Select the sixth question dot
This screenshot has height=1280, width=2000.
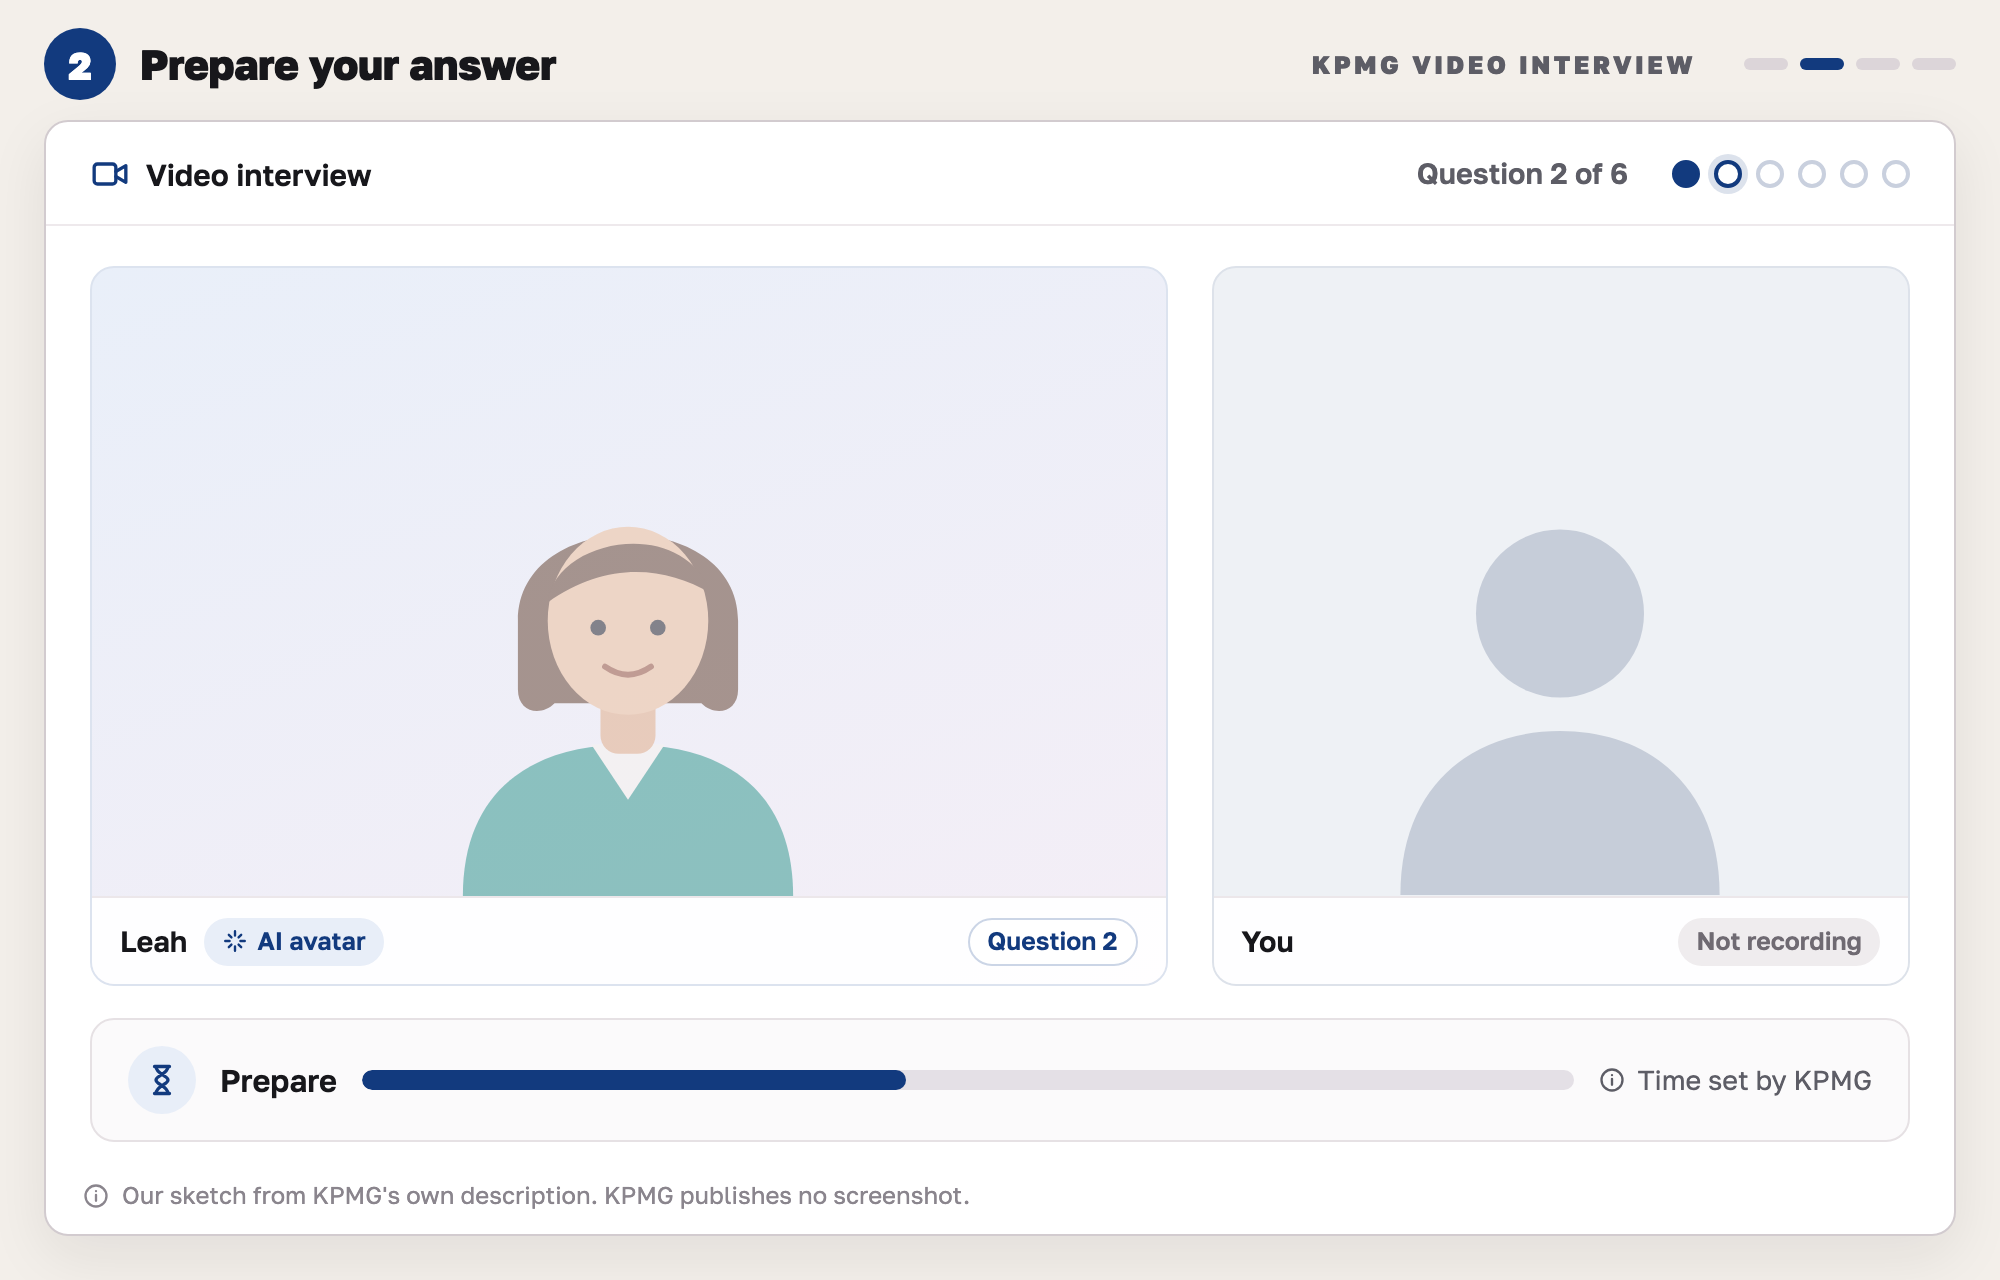[x=1896, y=174]
